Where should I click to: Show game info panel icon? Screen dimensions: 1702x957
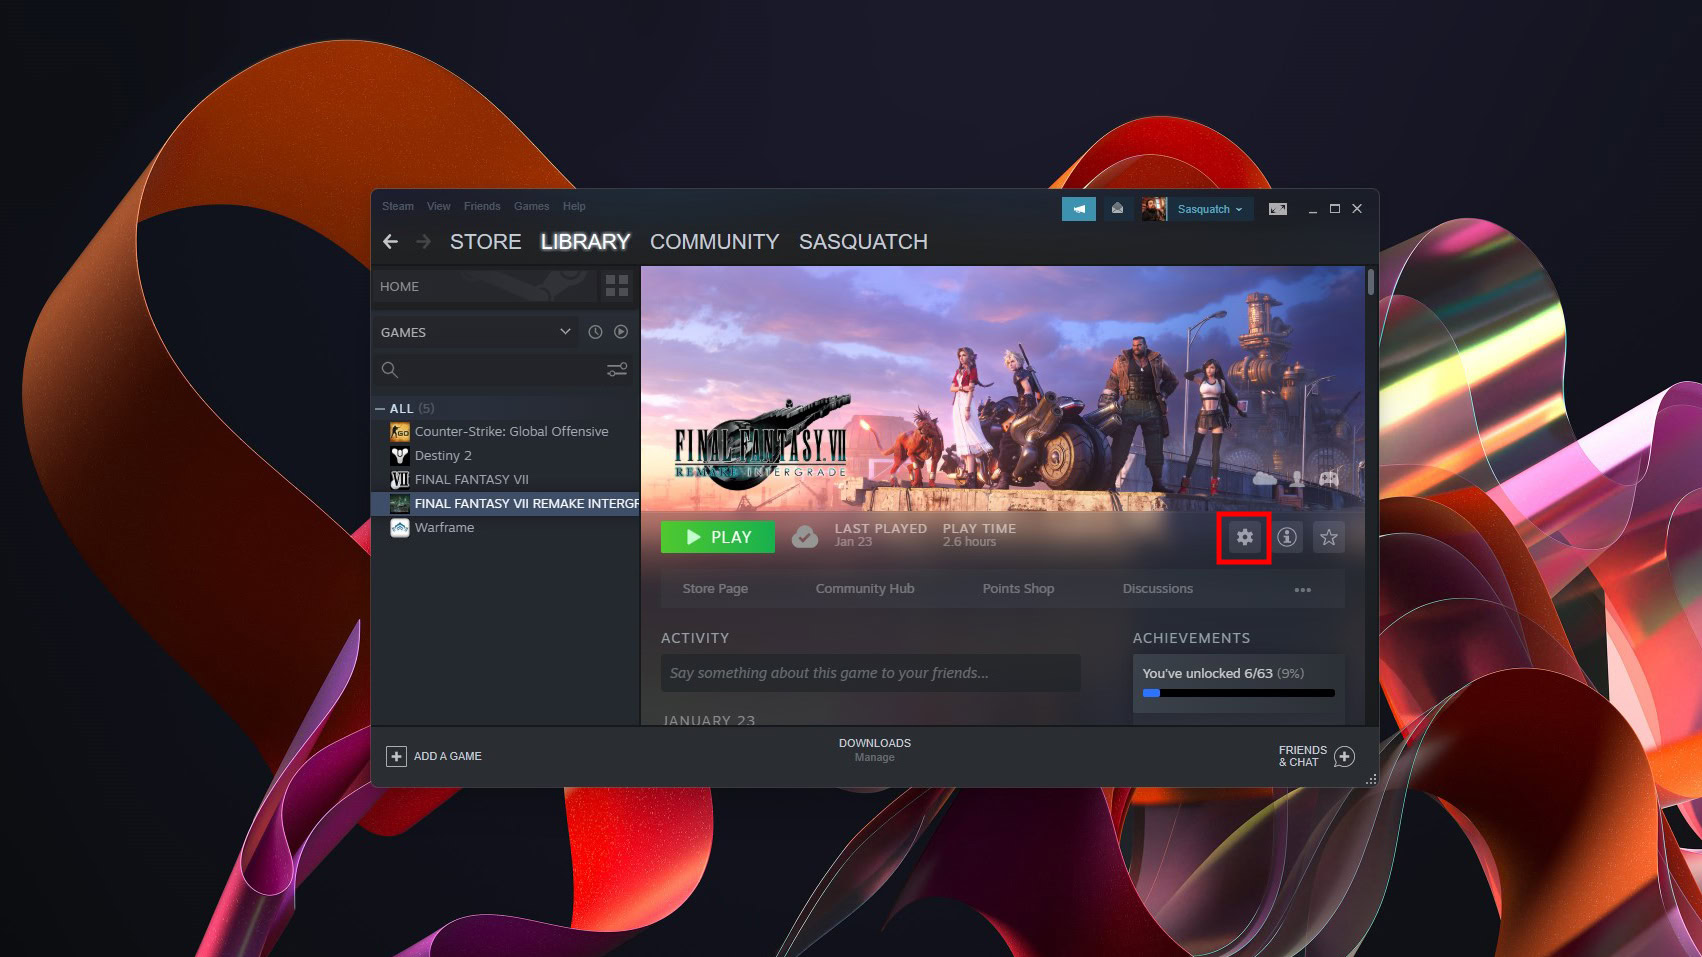tap(1287, 537)
